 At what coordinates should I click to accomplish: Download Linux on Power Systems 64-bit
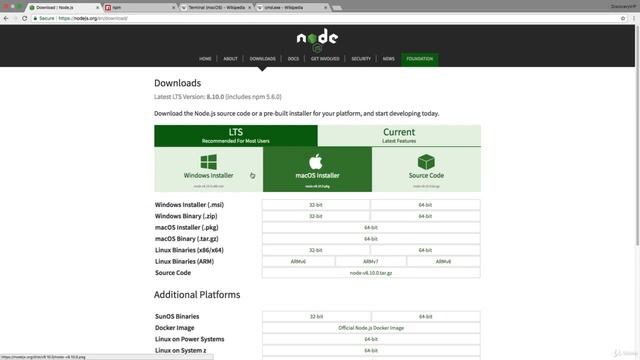click(371, 339)
